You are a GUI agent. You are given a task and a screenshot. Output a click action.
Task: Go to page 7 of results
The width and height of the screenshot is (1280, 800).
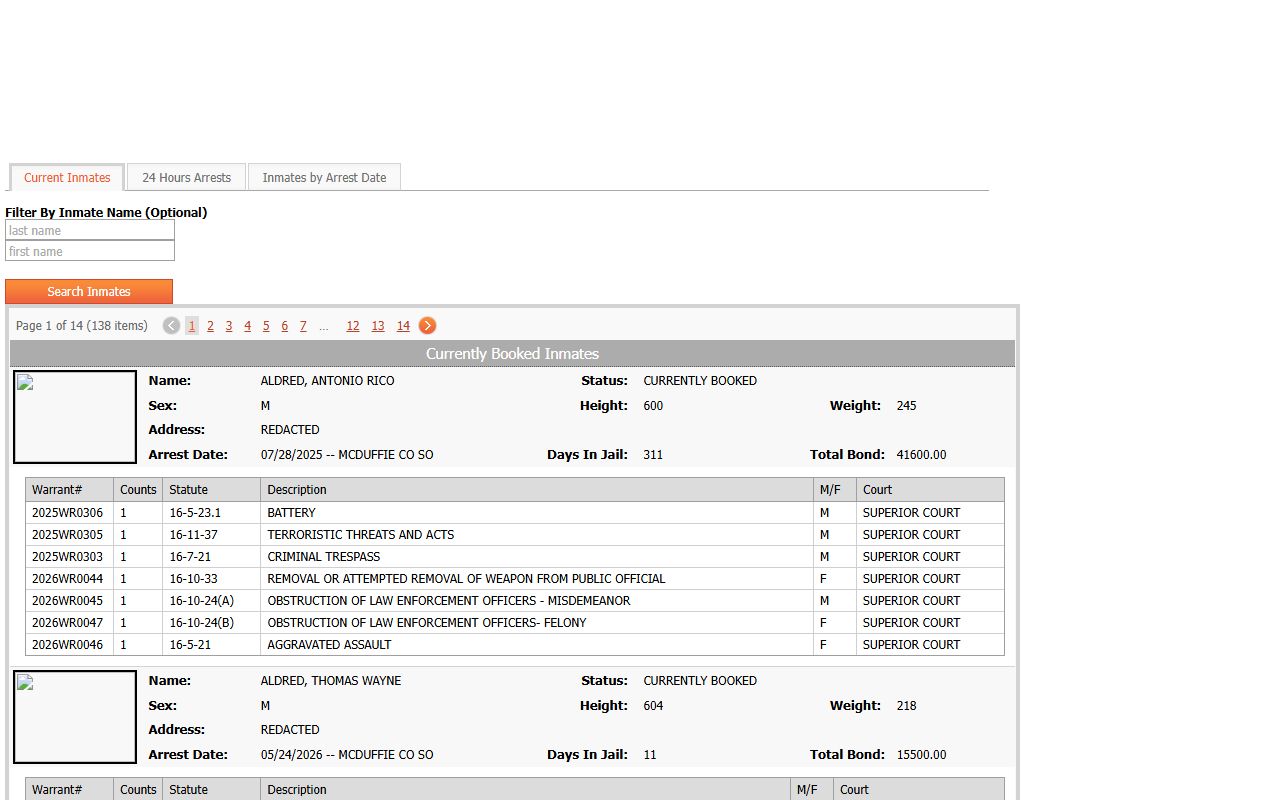point(303,326)
